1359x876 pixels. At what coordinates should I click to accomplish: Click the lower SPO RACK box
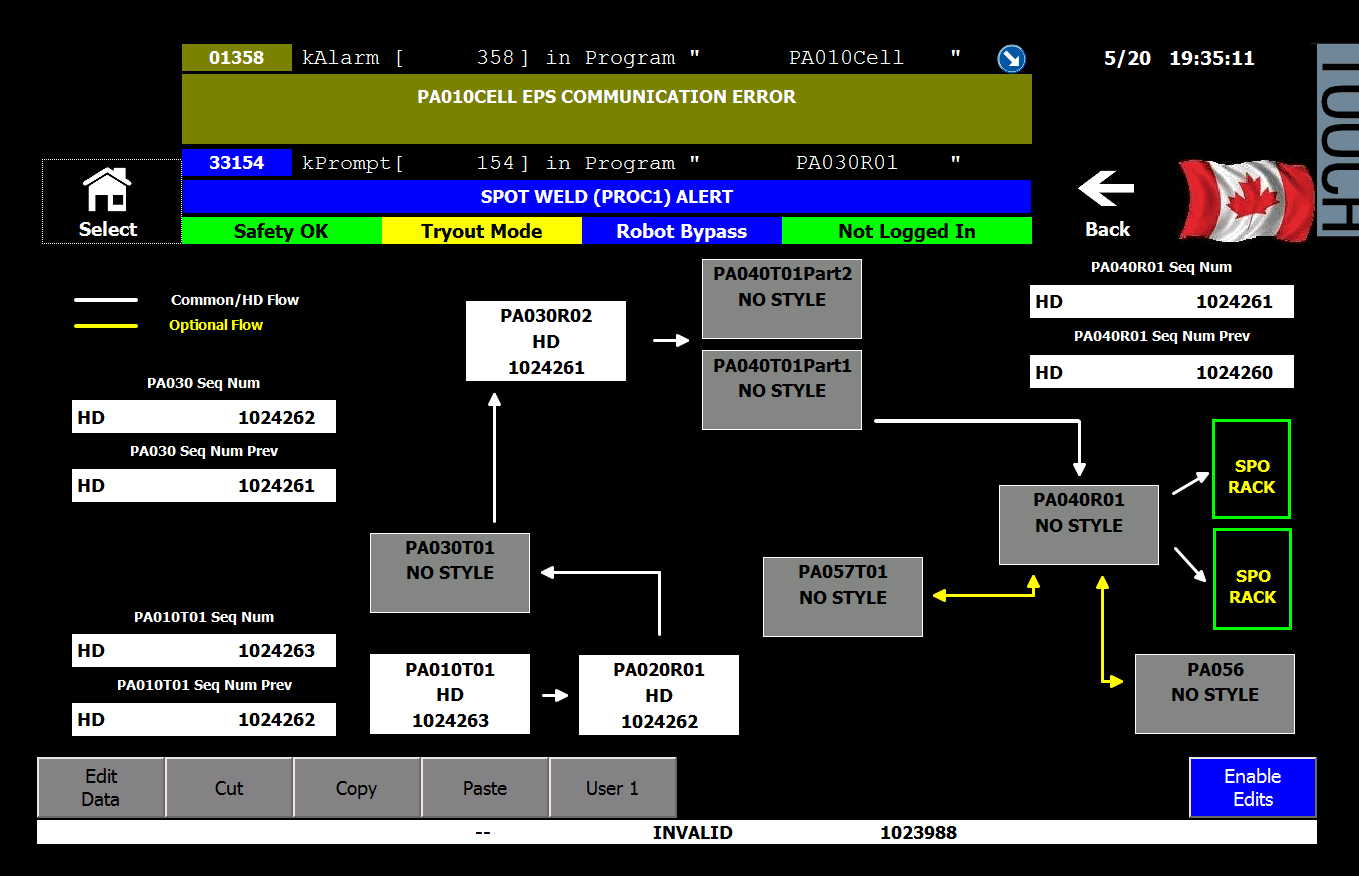(1252, 579)
